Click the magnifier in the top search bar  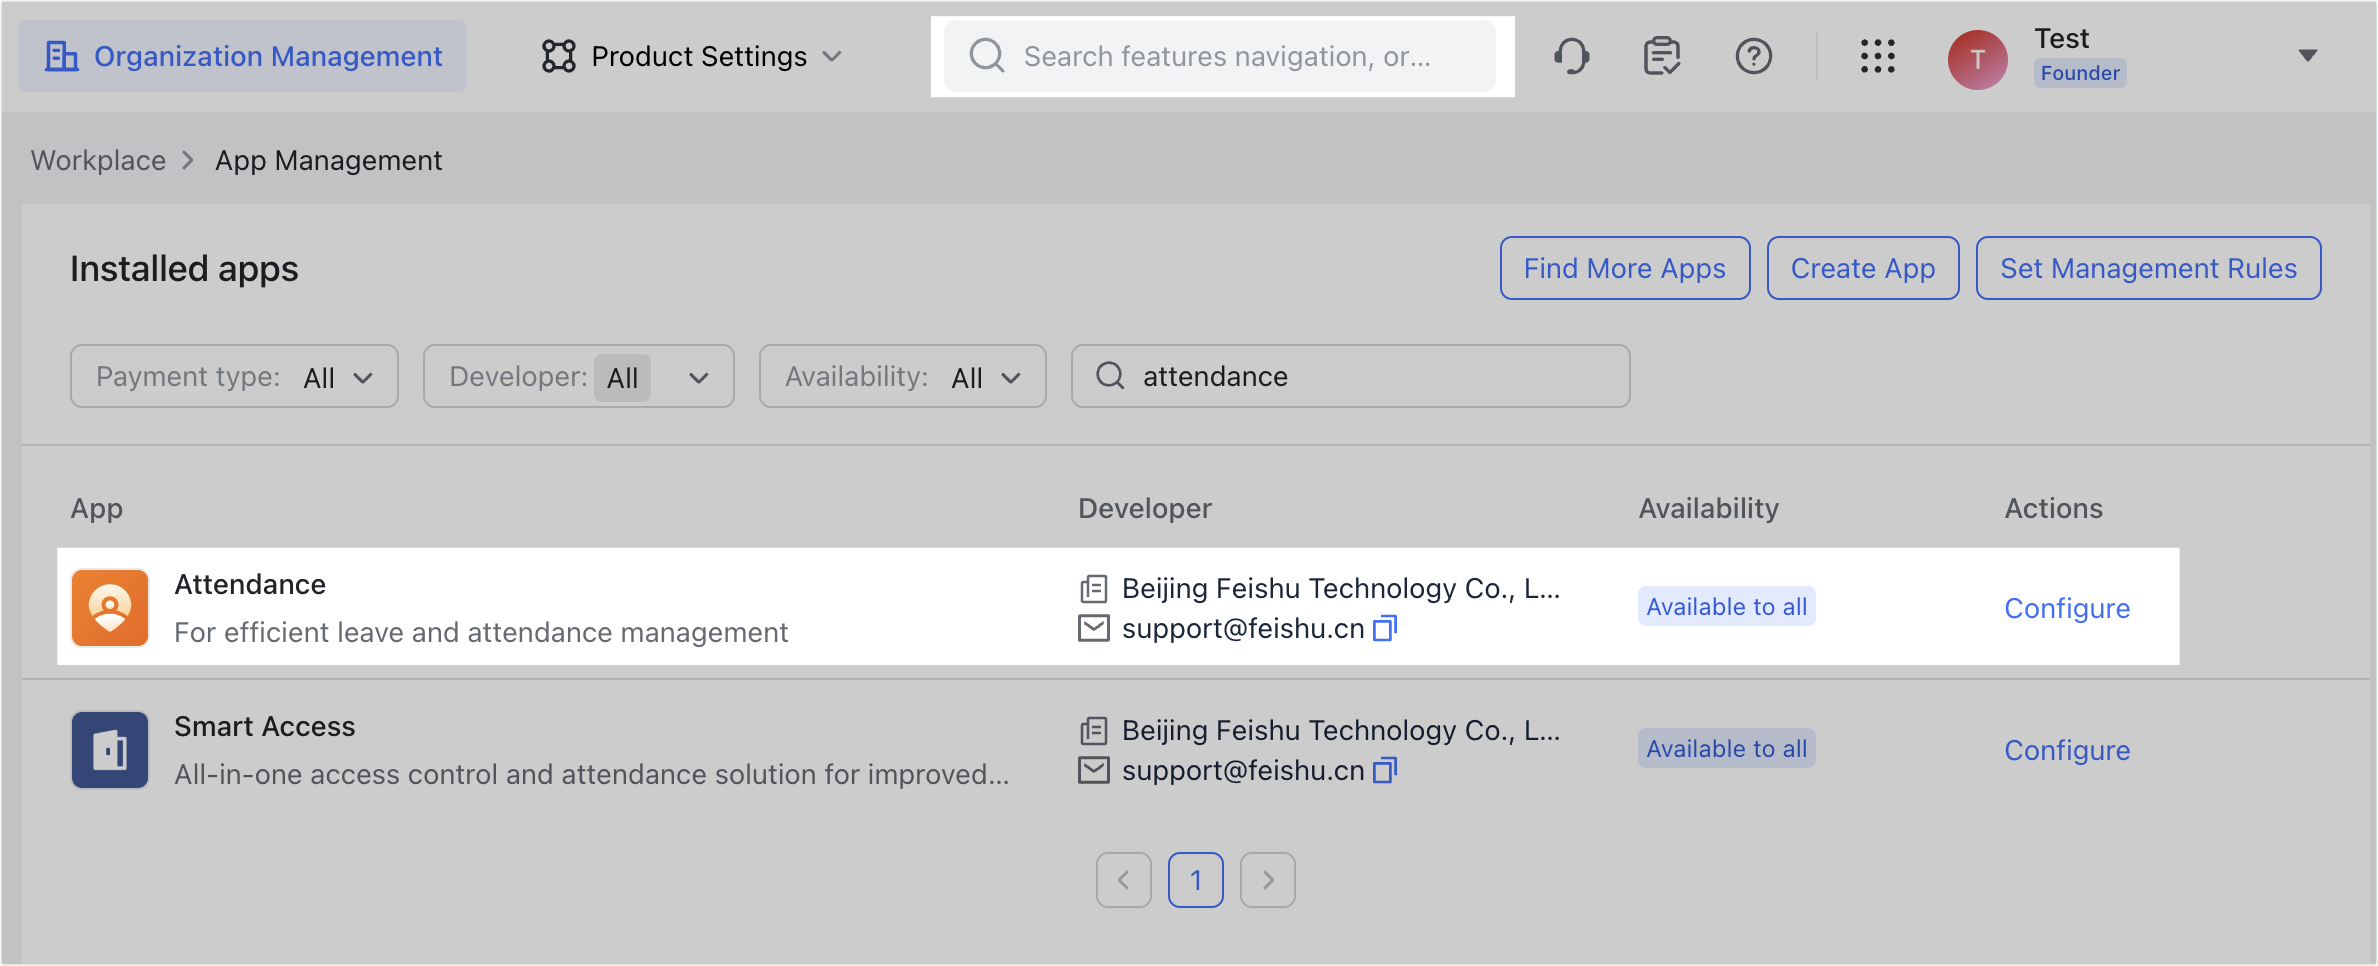[x=987, y=56]
